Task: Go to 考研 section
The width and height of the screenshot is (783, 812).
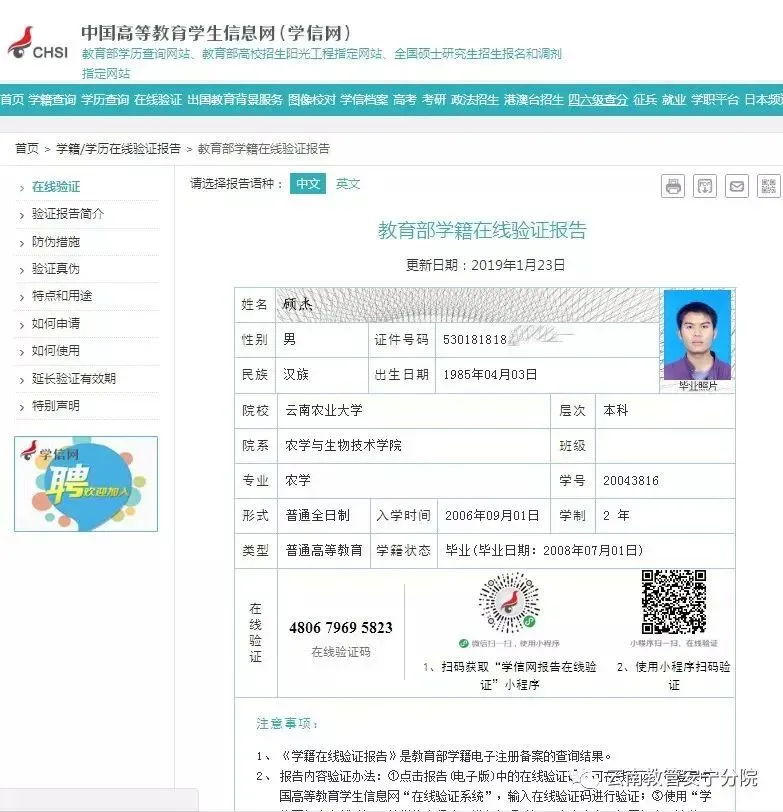Action: click(x=434, y=99)
